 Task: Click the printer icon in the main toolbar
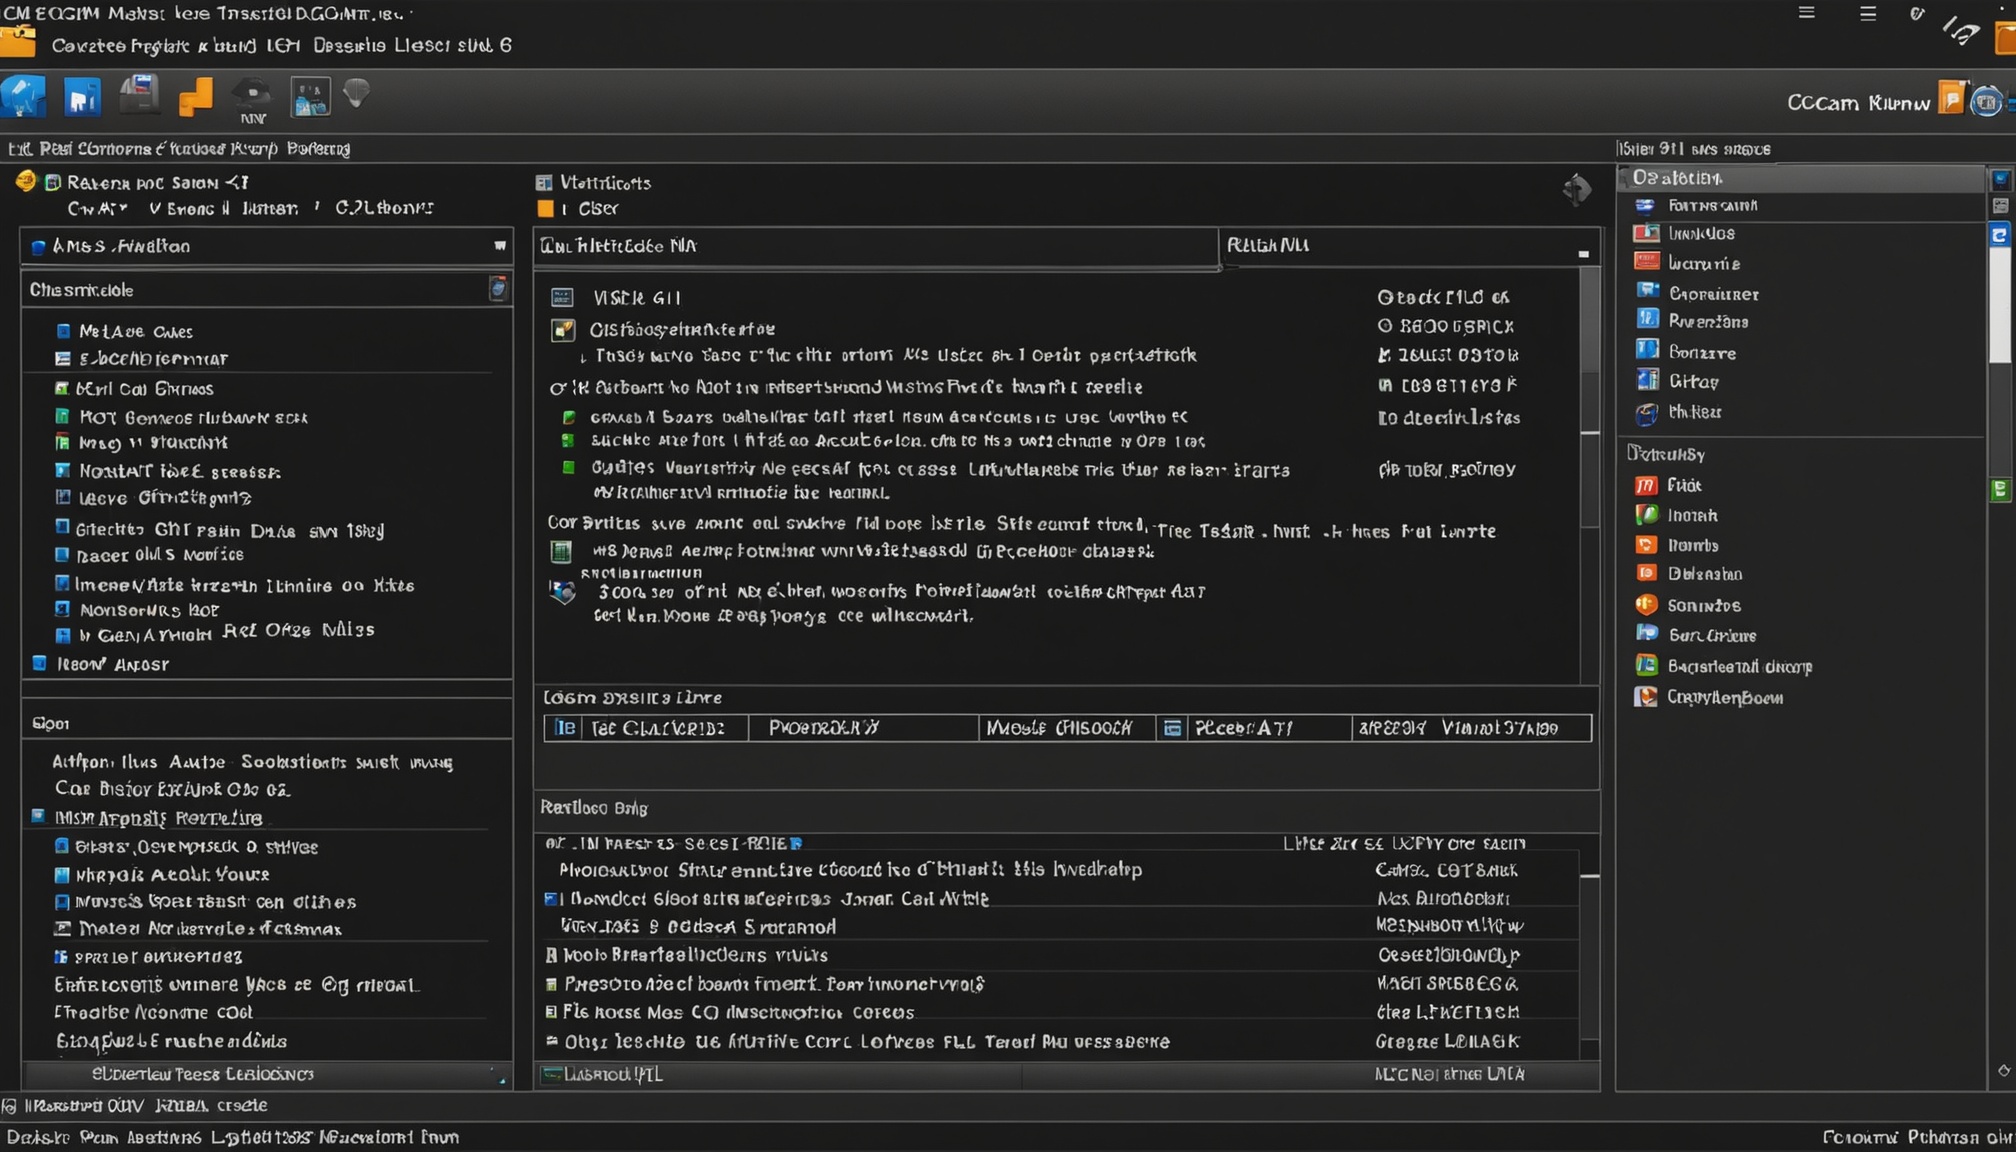140,95
